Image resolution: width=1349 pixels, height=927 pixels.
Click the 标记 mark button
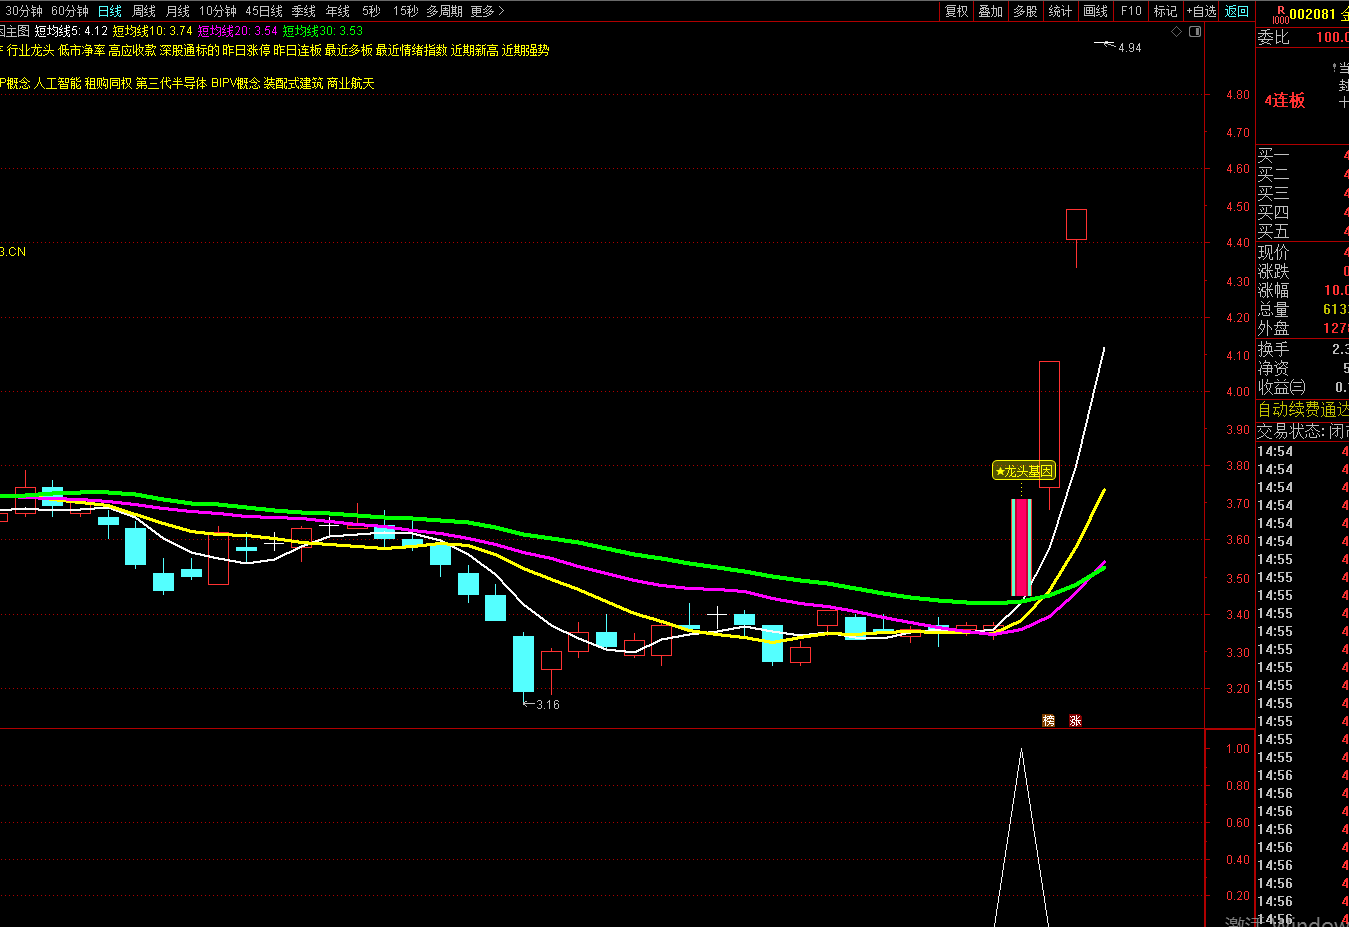pos(1165,11)
